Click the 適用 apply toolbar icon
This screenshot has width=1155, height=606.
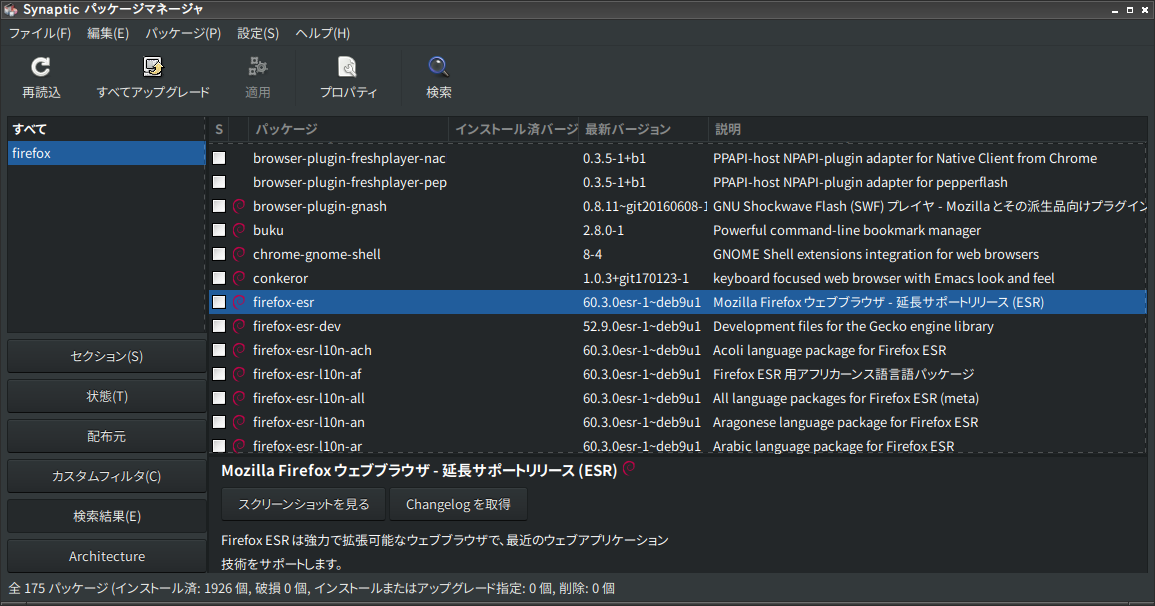coord(257,67)
